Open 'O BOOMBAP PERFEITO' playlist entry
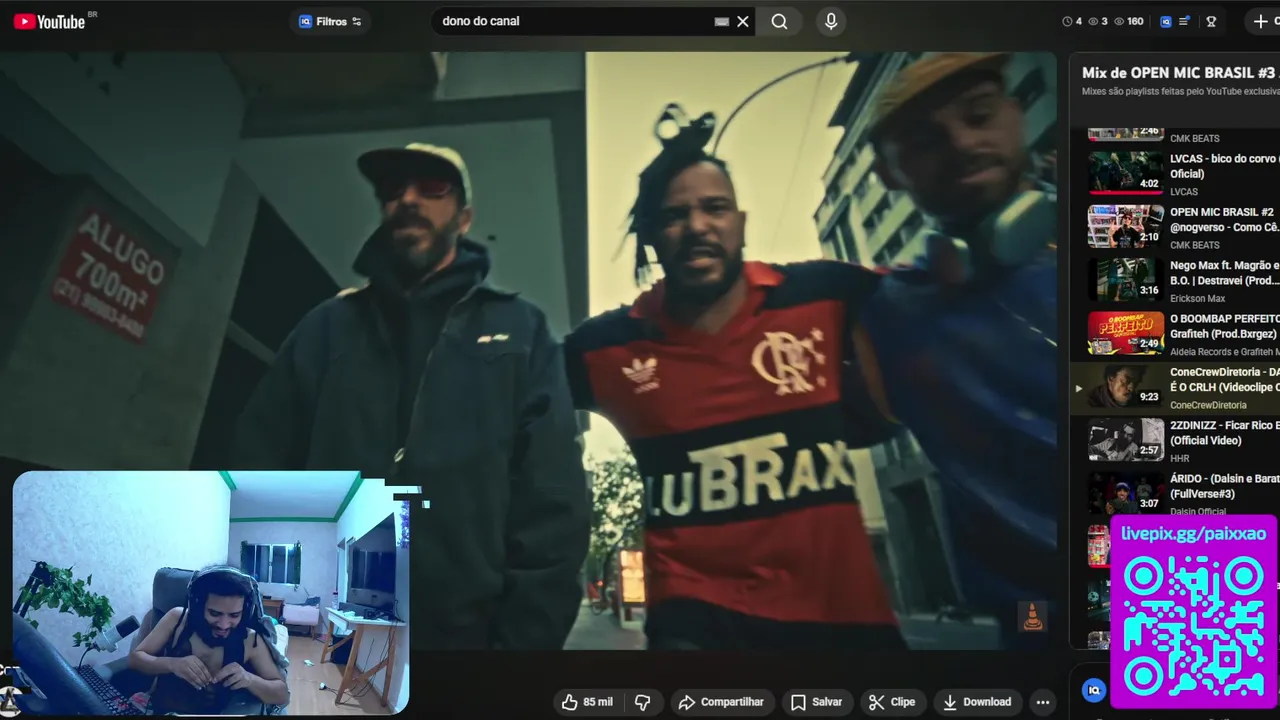Image resolution: width=1280 pixels, height=720 pixels. pos(1224,326)
